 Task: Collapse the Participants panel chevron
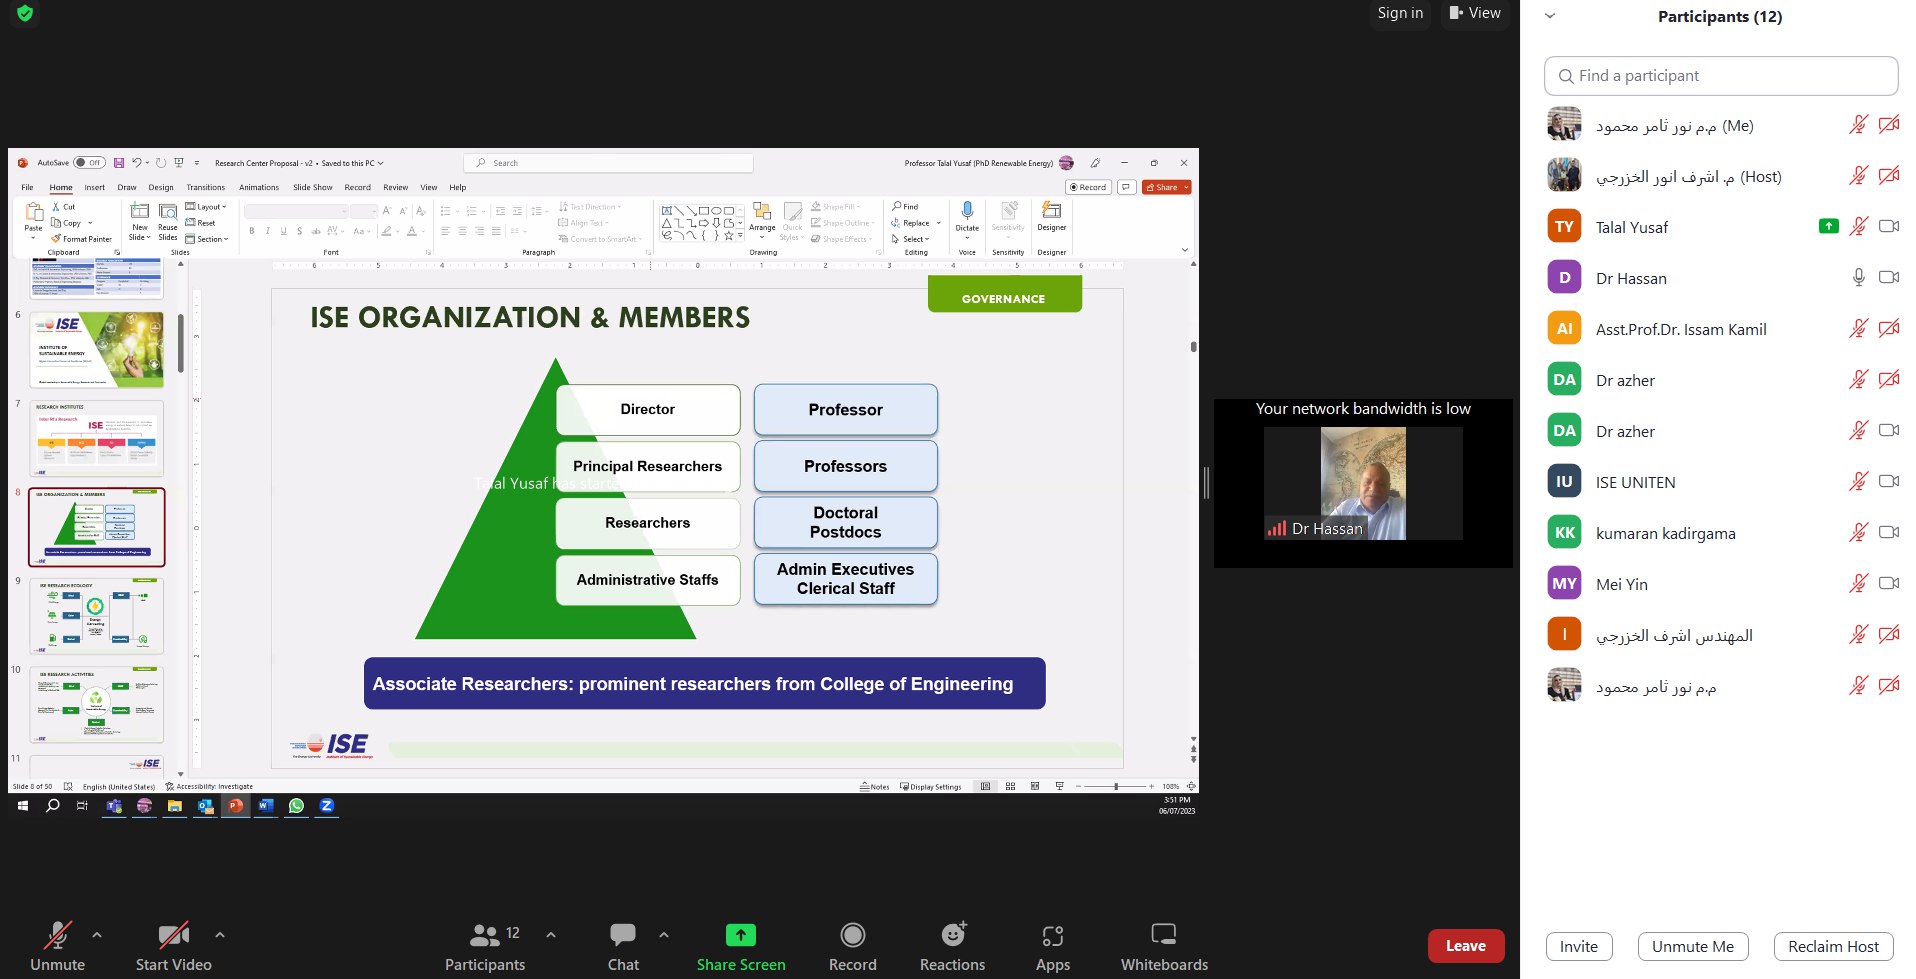pos(1550,16)
